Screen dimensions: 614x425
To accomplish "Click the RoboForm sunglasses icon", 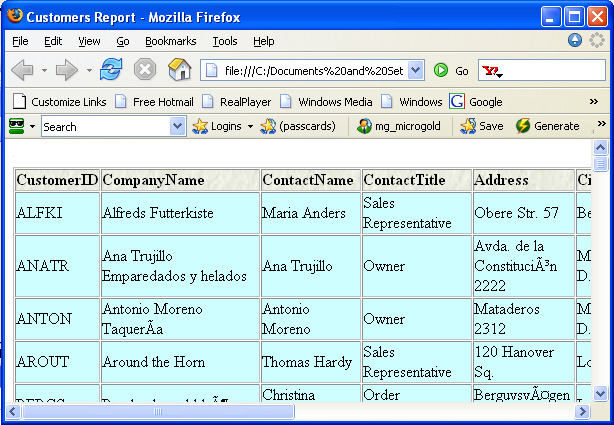I will (17, 126).
